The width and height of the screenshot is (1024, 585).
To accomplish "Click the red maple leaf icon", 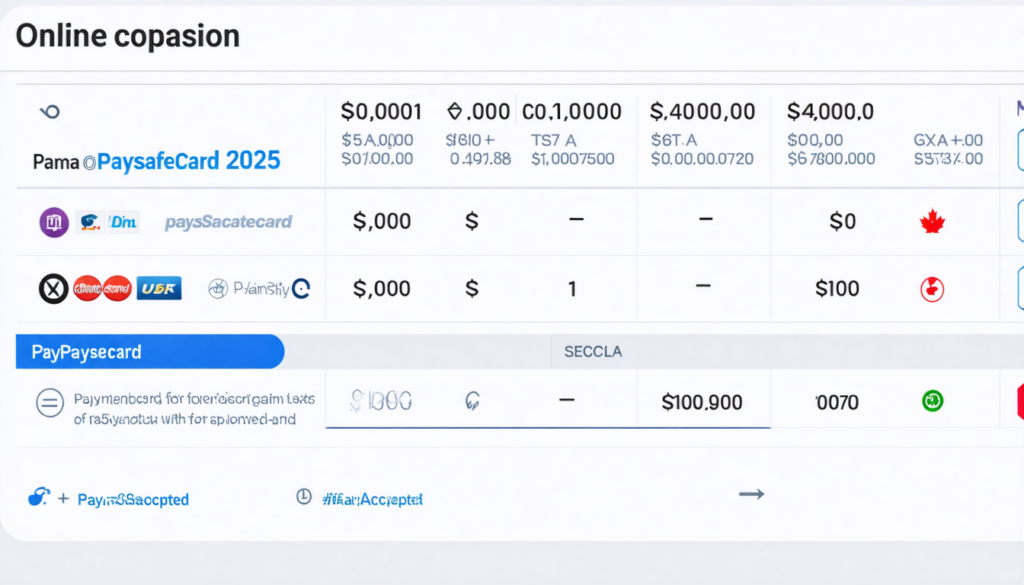I will click(x=932, y=222).
